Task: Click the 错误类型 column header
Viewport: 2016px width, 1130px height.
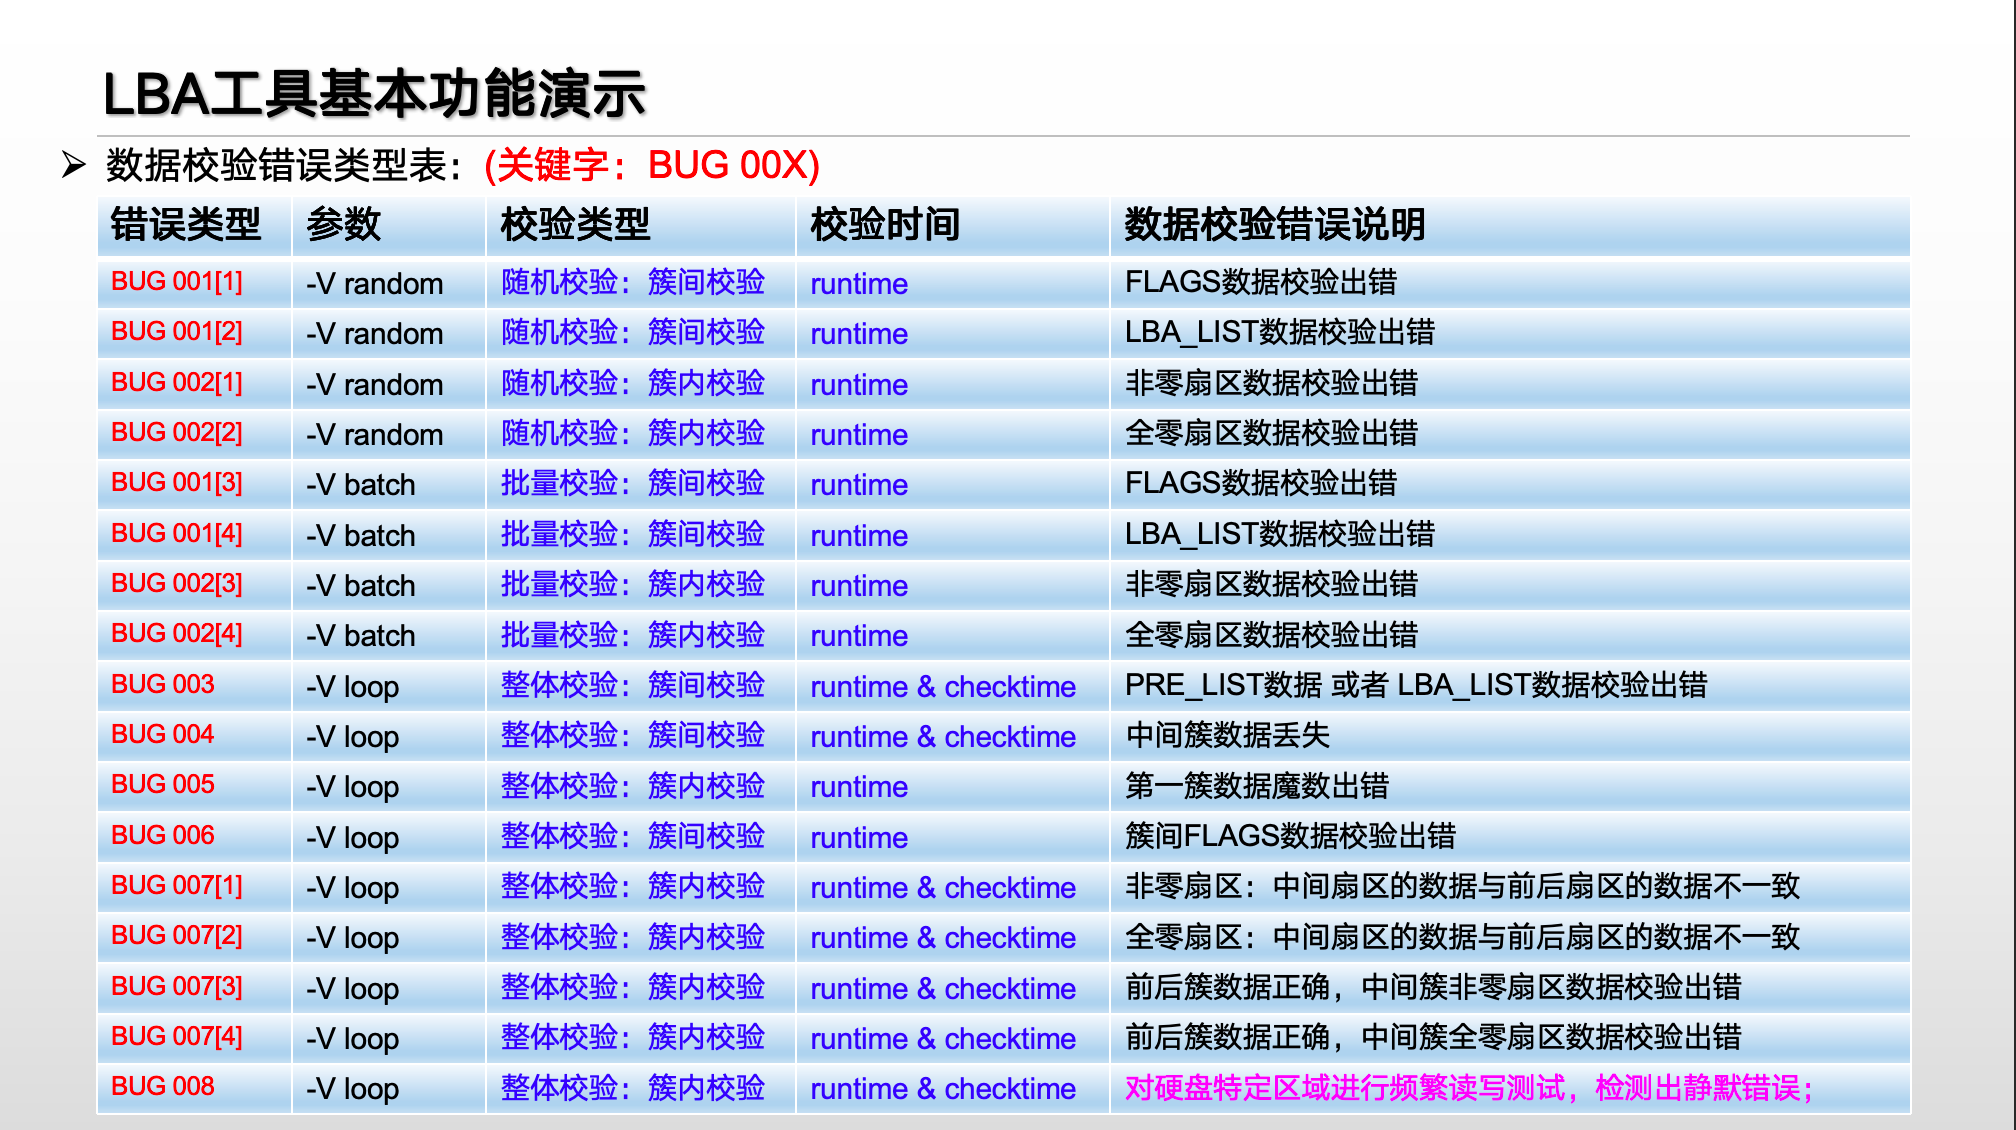Action: tap(186, 225)
